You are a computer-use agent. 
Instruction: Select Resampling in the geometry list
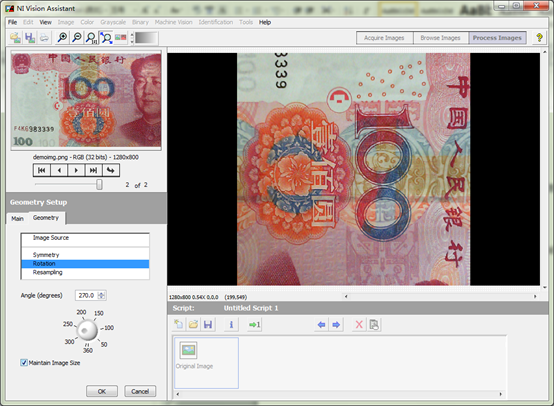click(85, 272)
